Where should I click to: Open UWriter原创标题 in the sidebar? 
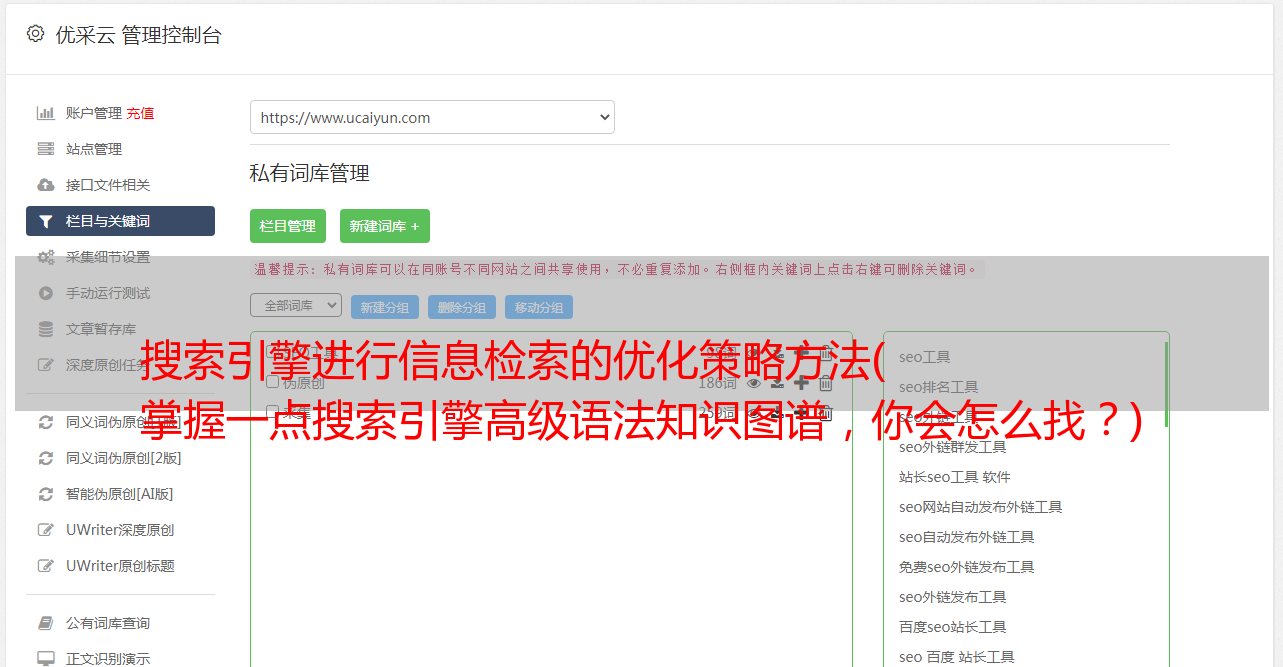click(x=120, y=566)
